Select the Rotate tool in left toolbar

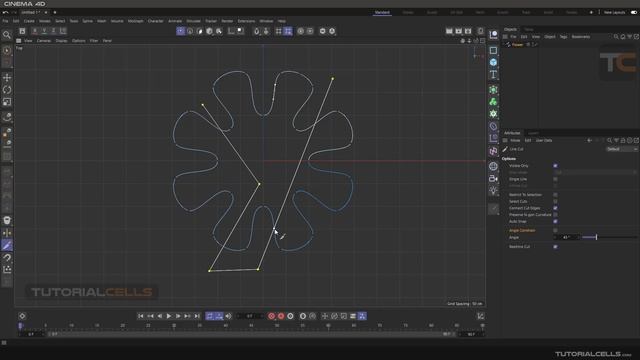(x=7, y=90)
